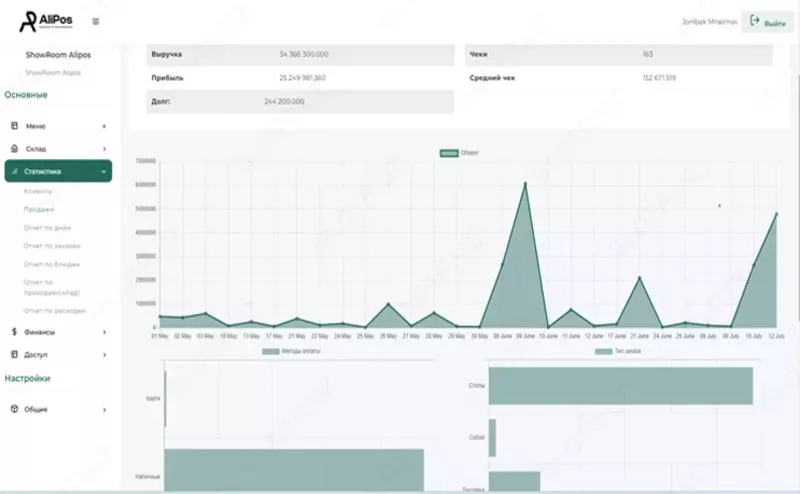The height and width of the screenshot is (494, 800).
Task: Expand the Склад submenu chevron
Action: click(104, 149)
